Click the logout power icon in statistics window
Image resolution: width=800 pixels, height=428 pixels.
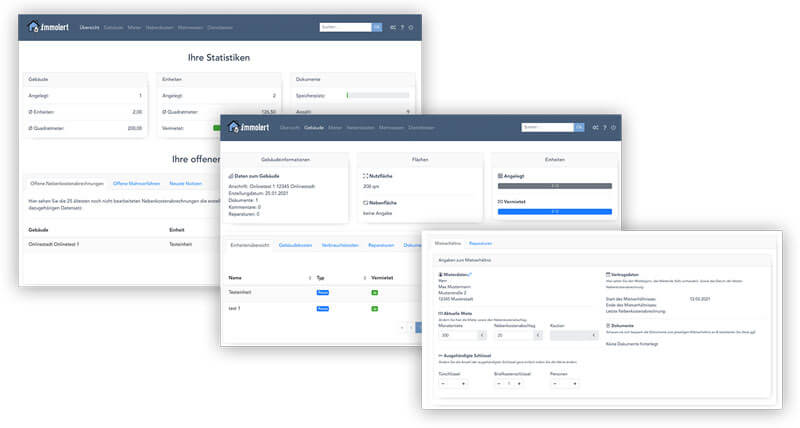tap(412, 27)
